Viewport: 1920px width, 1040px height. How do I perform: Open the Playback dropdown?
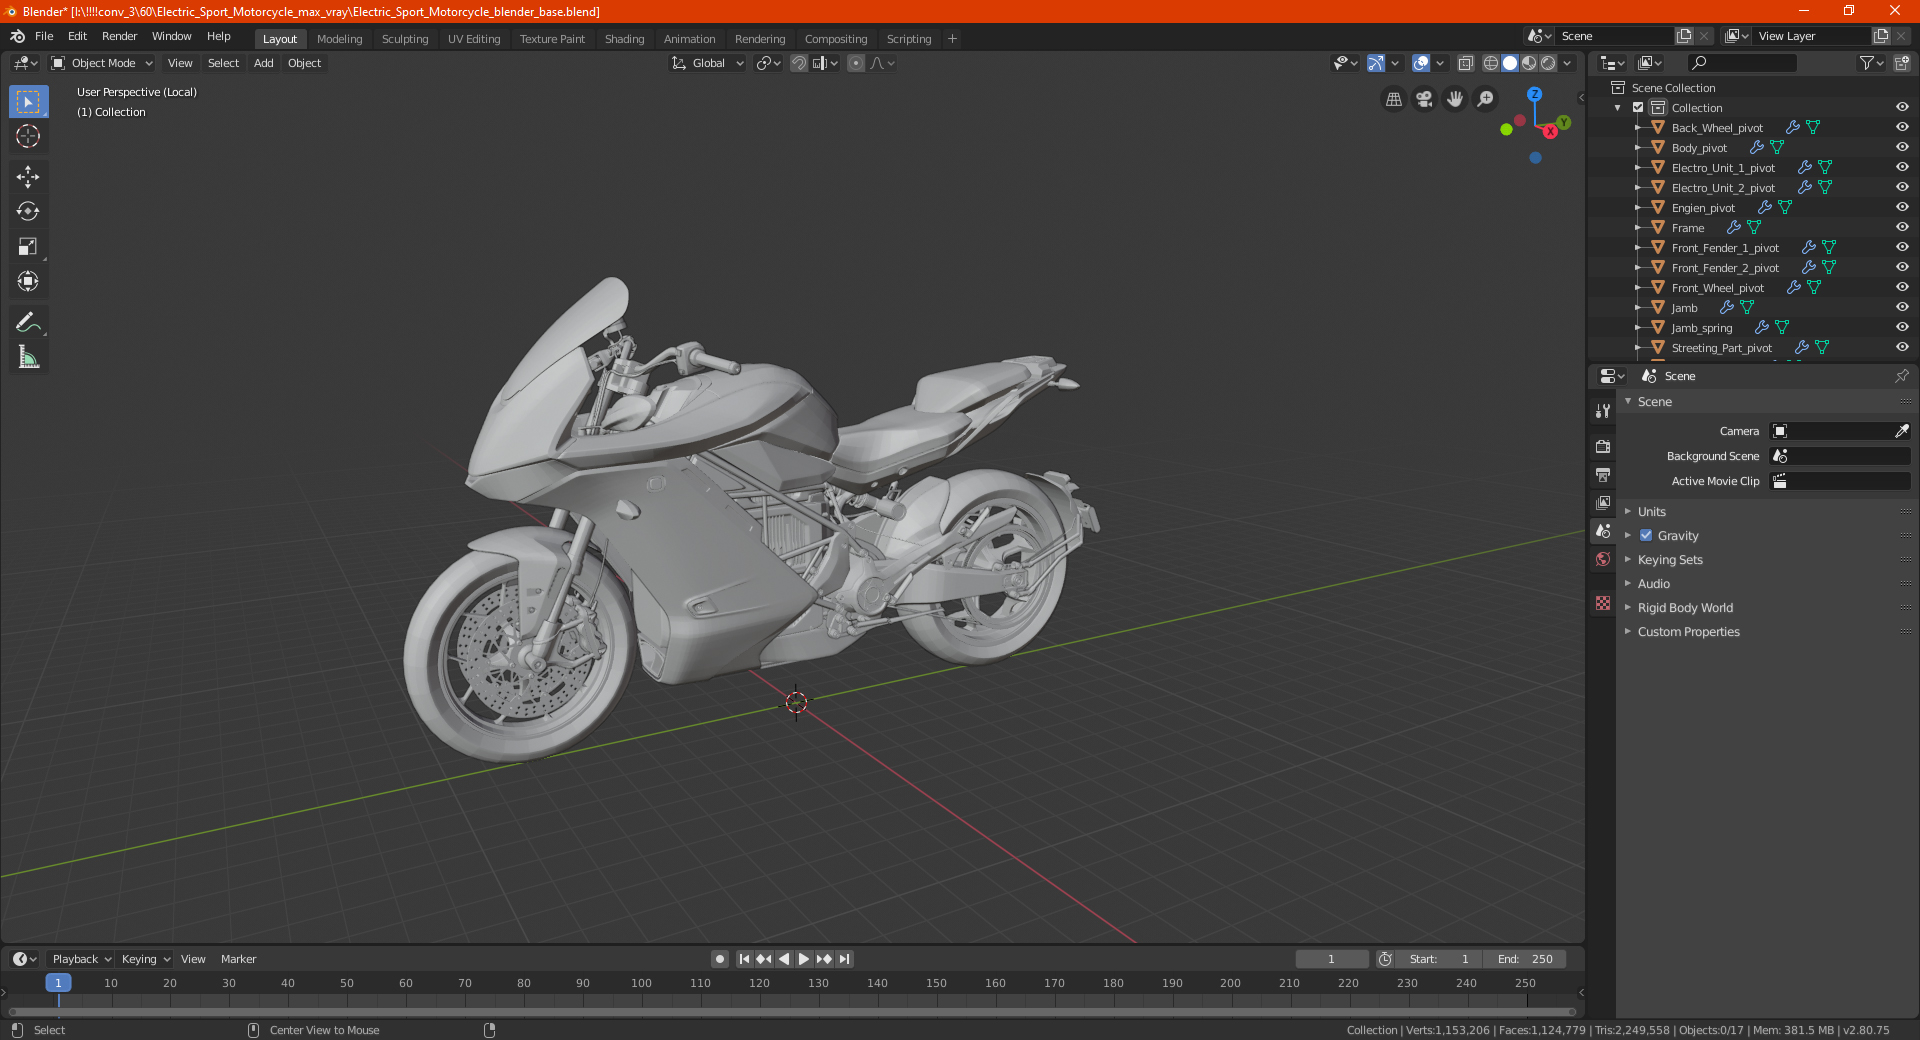(x=81, y=959)
